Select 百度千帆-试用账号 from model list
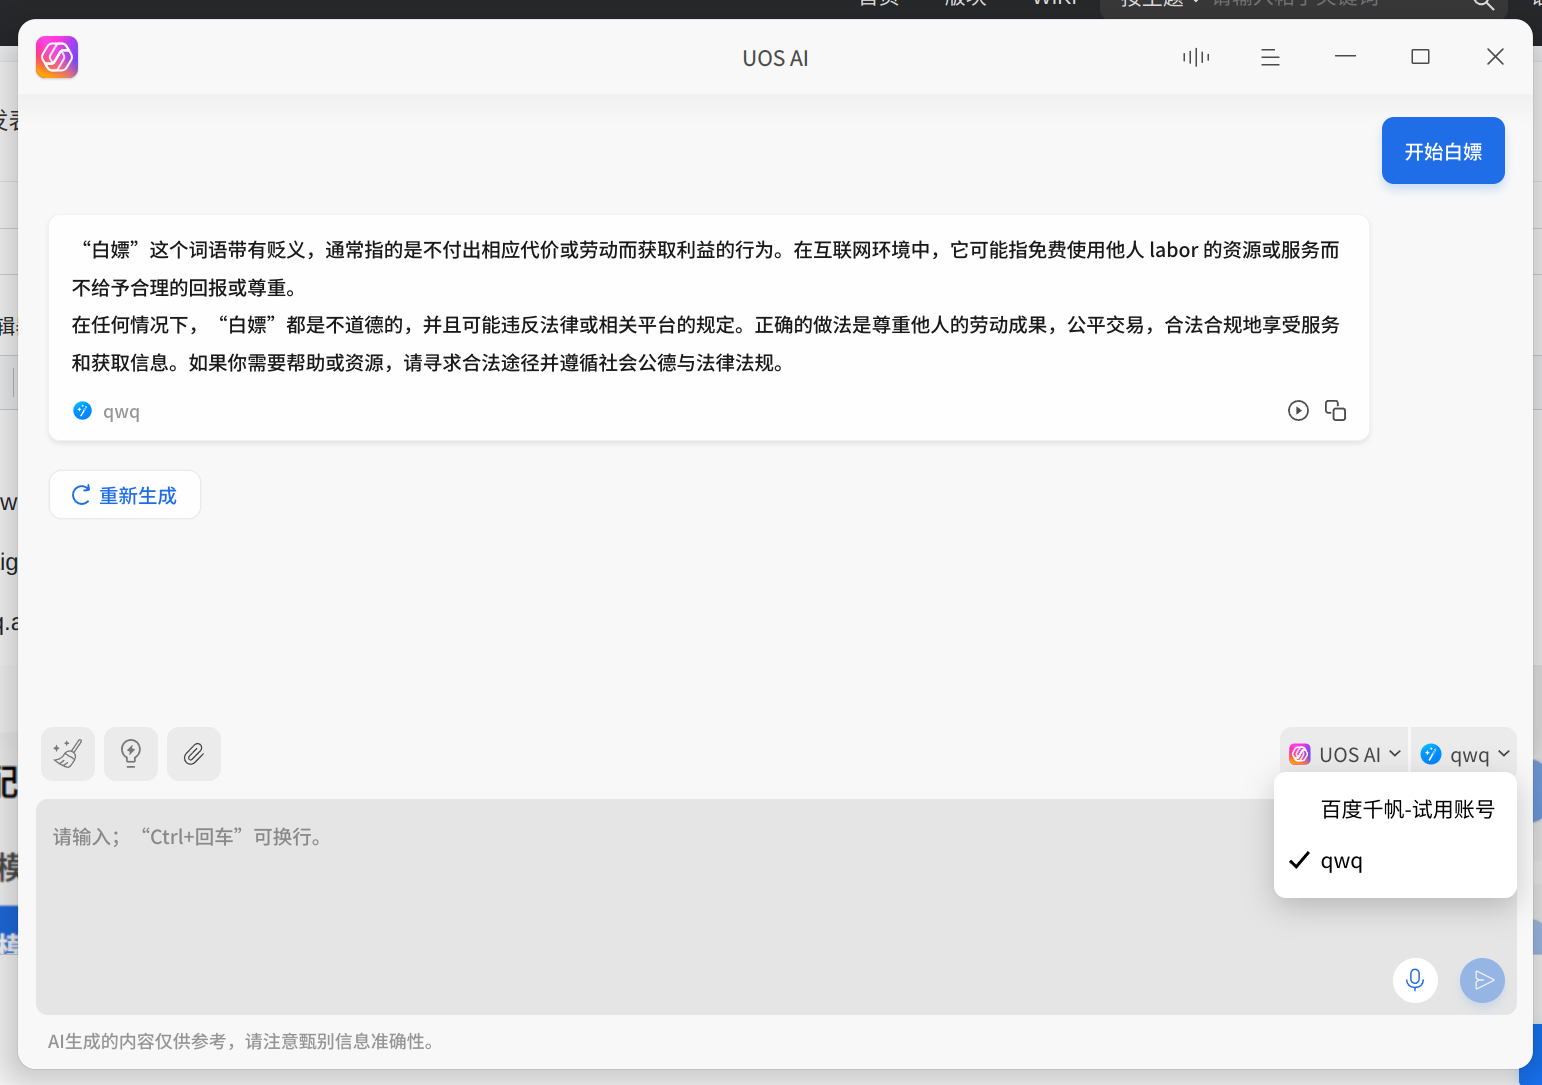The height and width of the screenshot is (1085, 1542). tap(1395, 809)
